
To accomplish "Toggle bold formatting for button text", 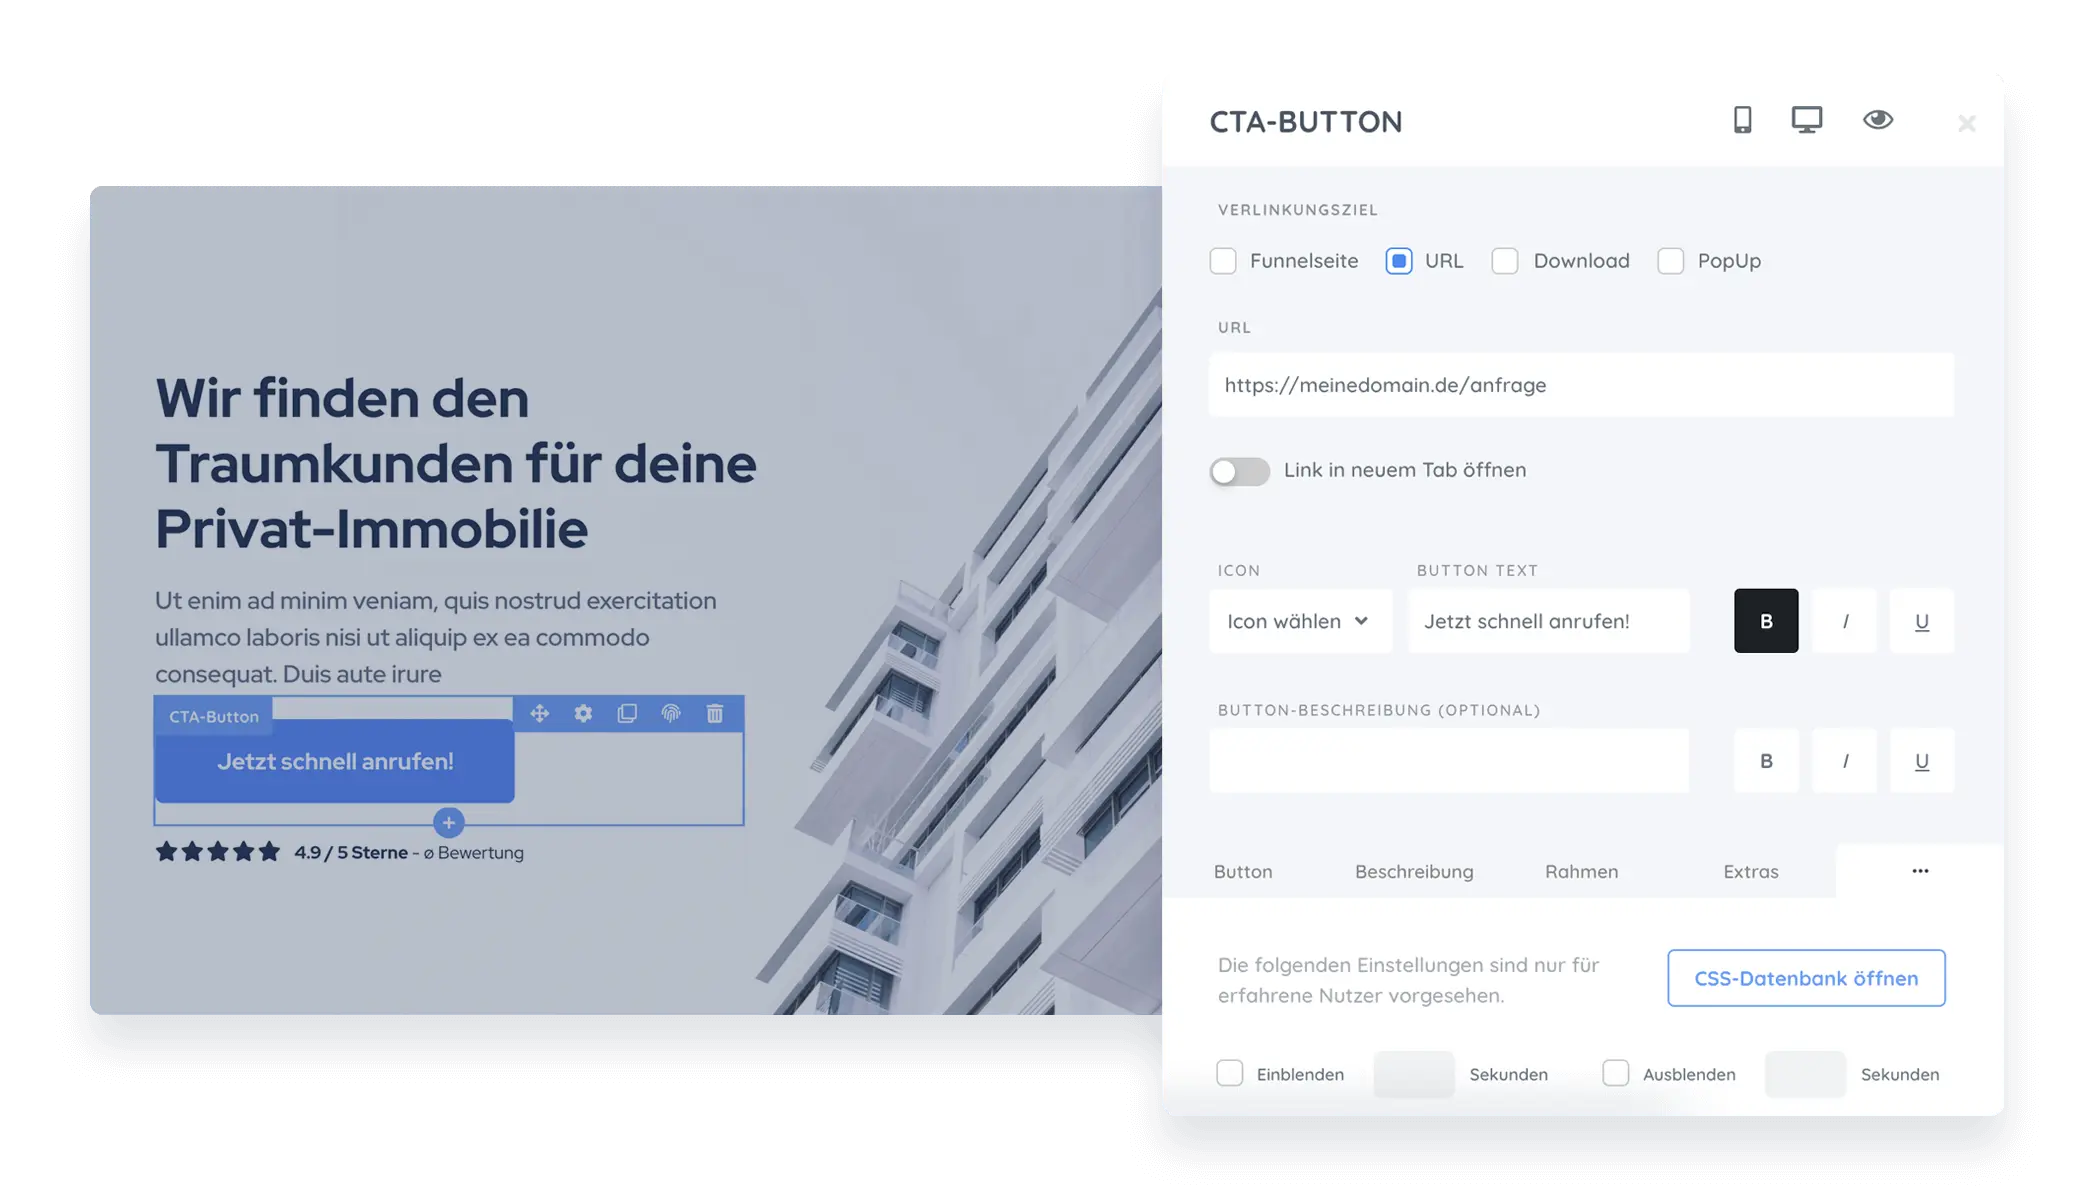I will click(1767, 620).
